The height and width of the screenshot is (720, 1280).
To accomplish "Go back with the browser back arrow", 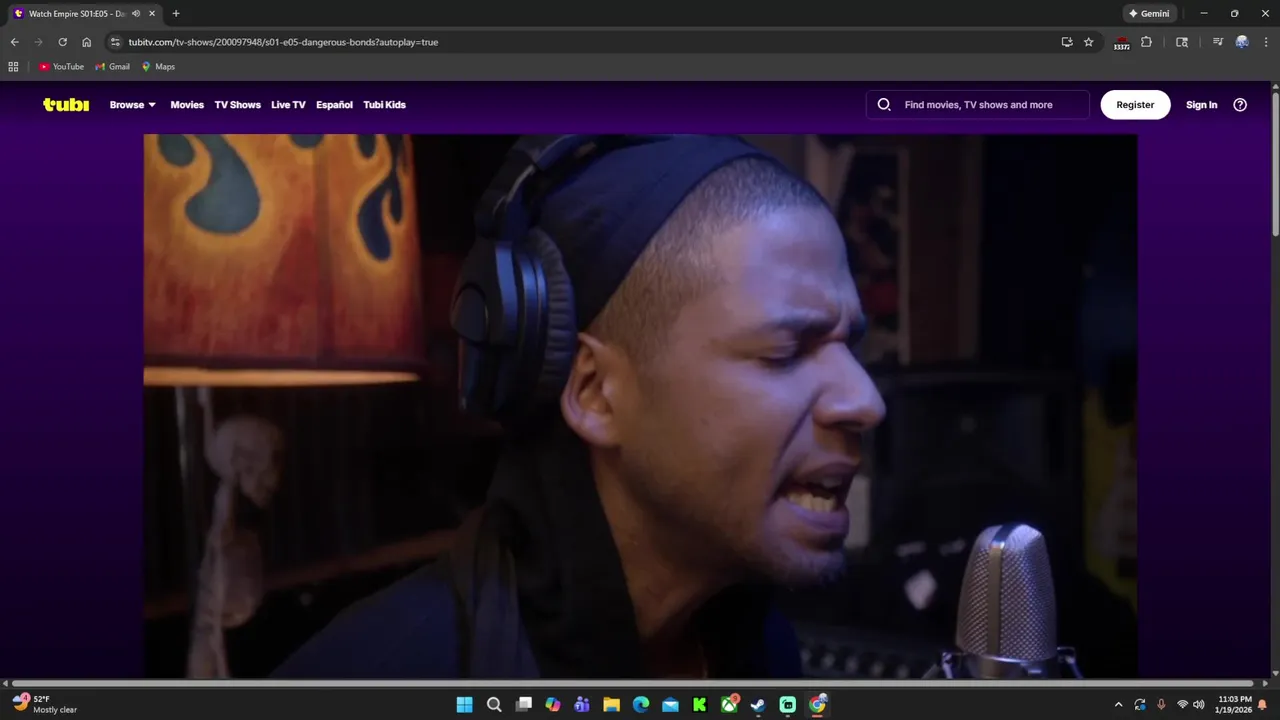I will (14, 42).
